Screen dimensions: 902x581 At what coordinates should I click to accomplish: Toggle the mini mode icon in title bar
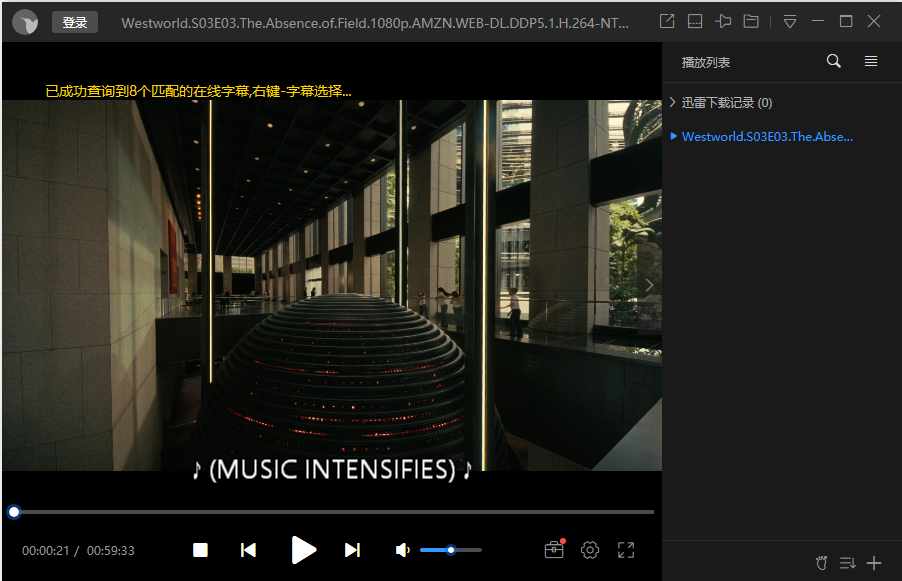tap(695, 21)
